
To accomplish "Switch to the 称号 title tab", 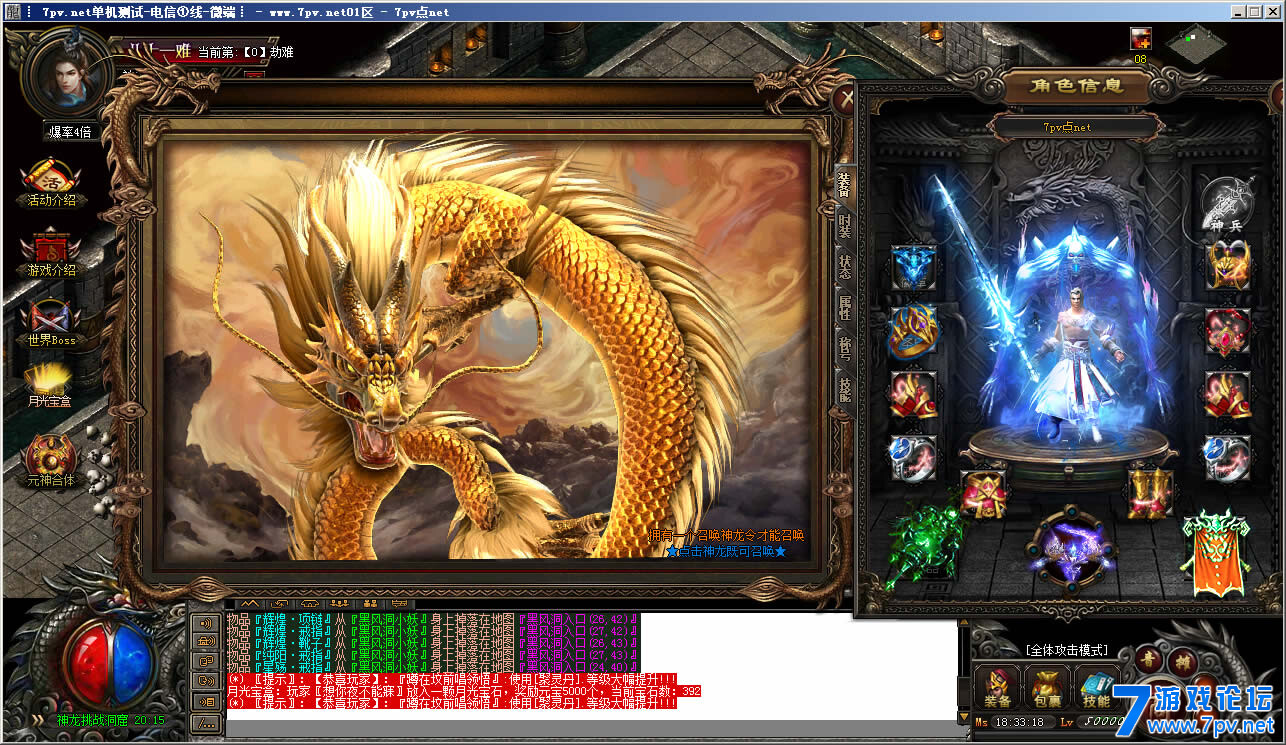I will coord(845,349).
